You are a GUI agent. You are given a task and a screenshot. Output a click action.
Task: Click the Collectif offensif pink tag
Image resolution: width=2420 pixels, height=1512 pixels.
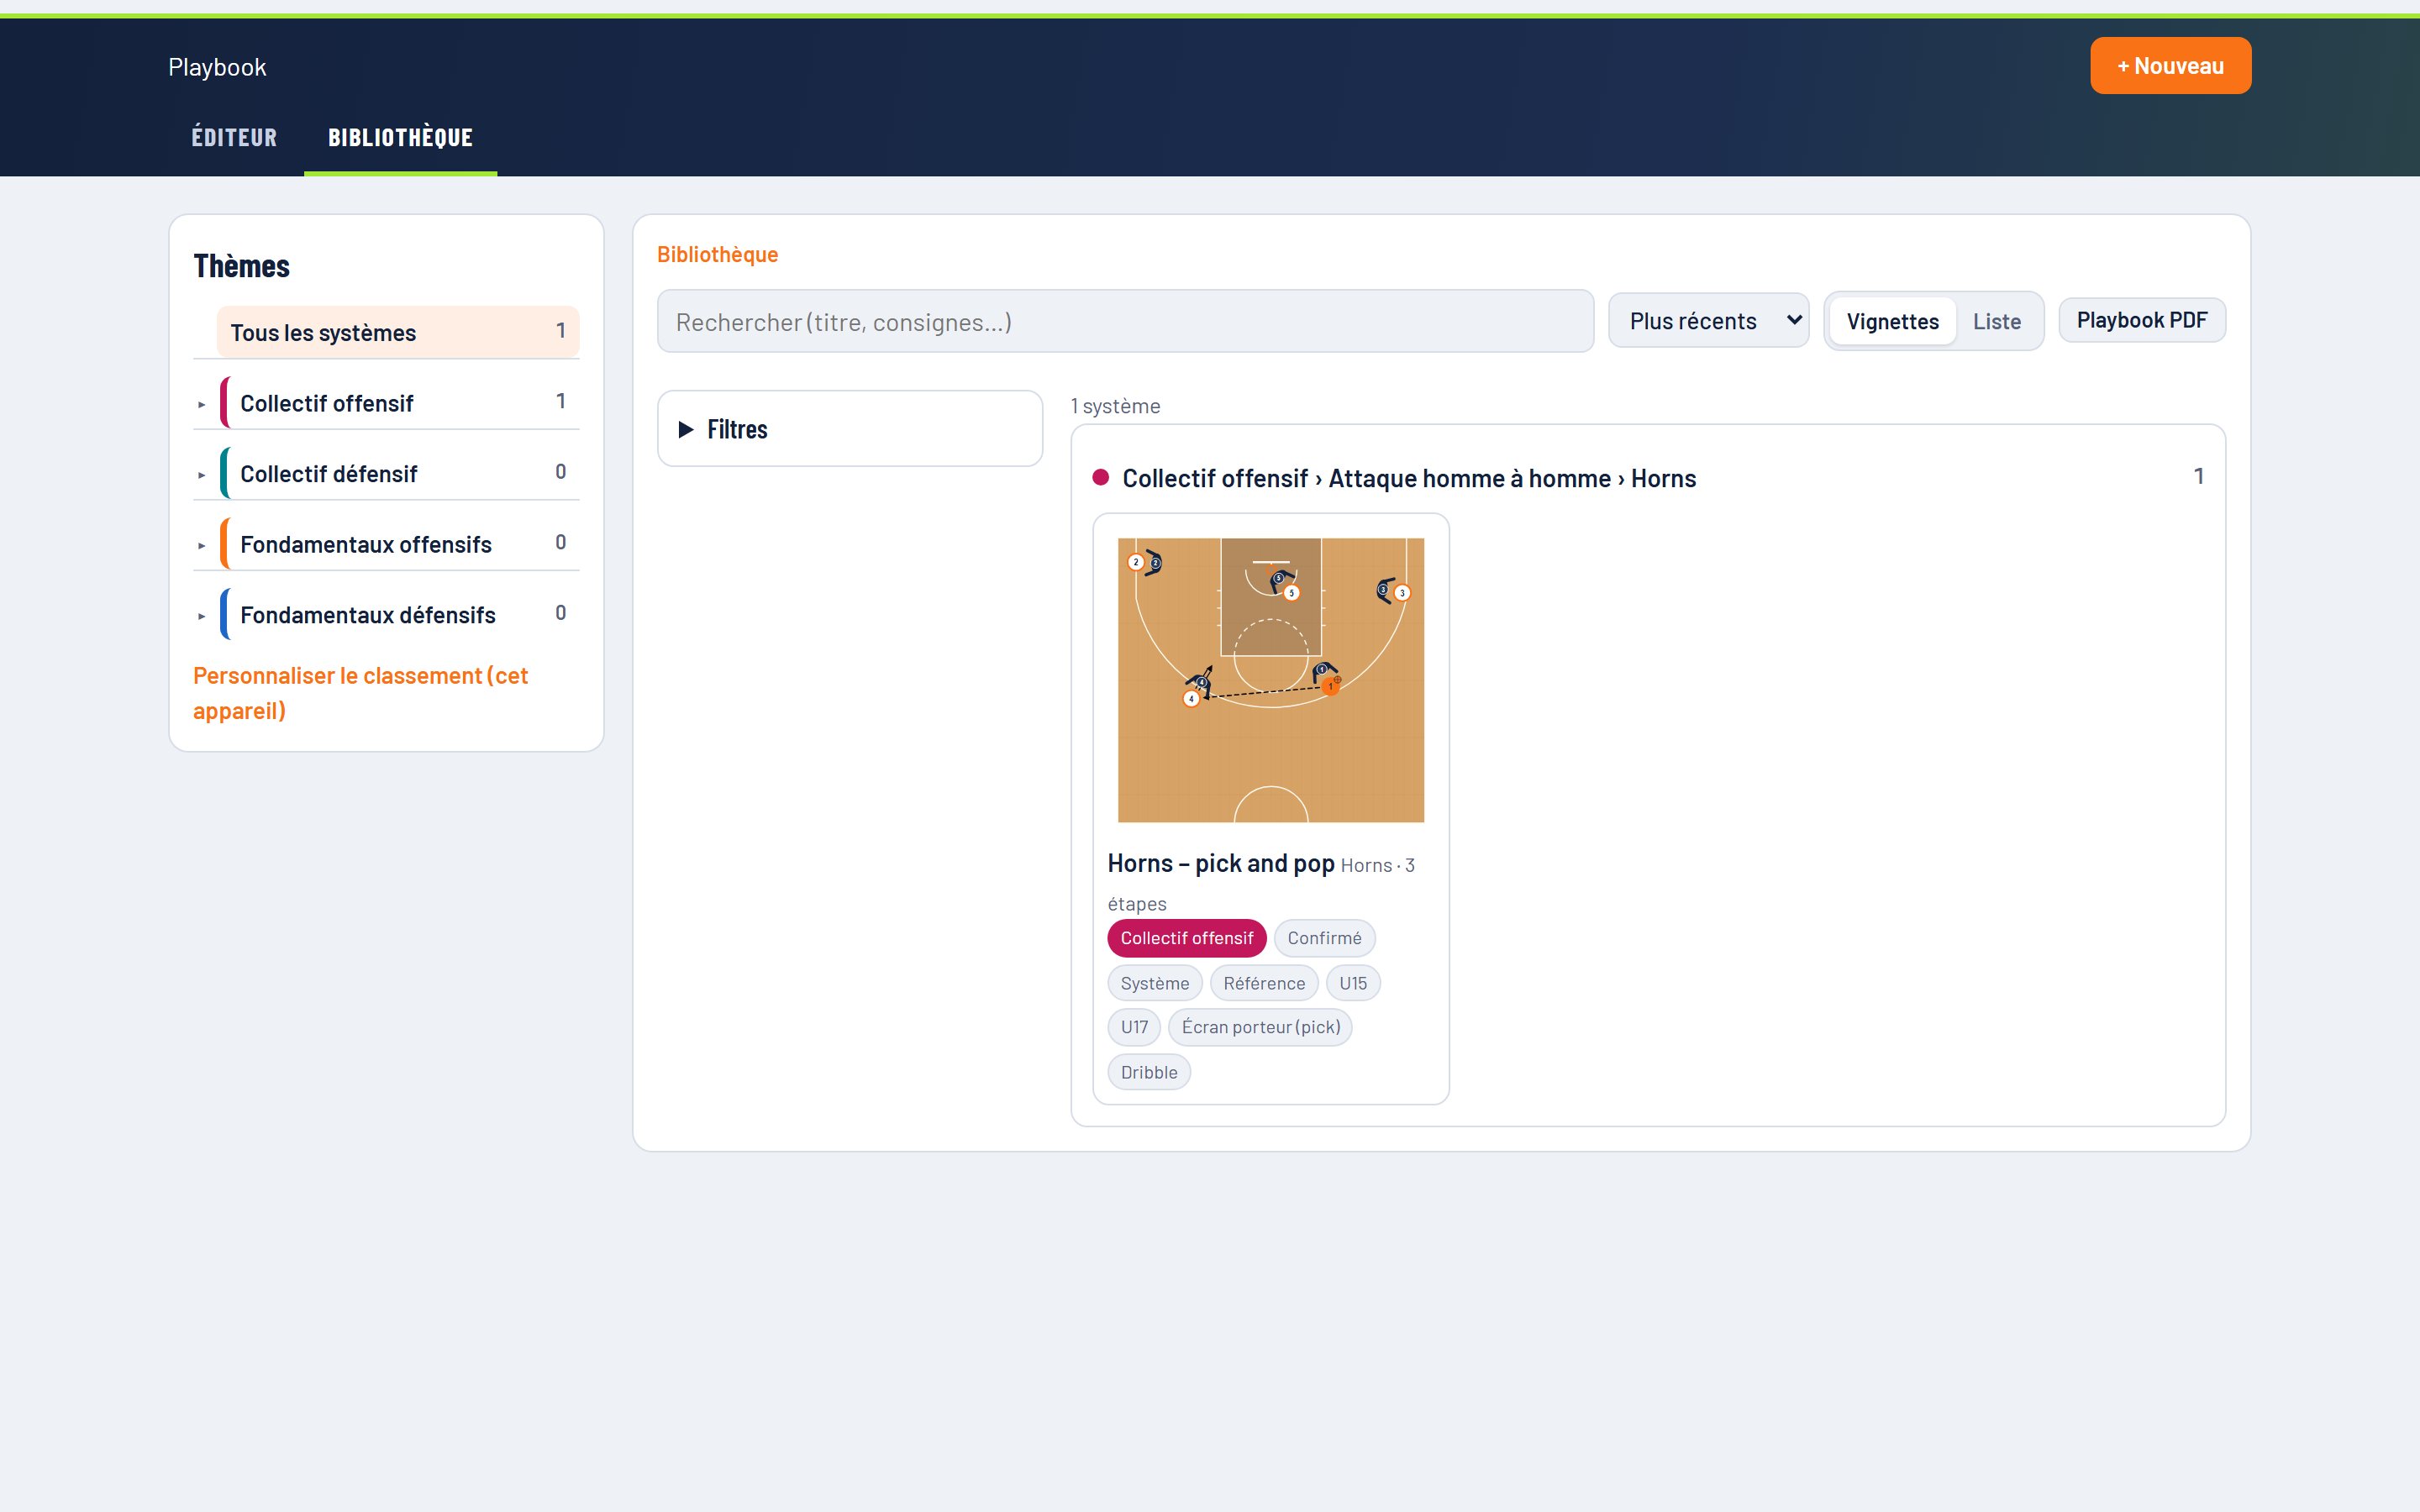coord(1186,938)
